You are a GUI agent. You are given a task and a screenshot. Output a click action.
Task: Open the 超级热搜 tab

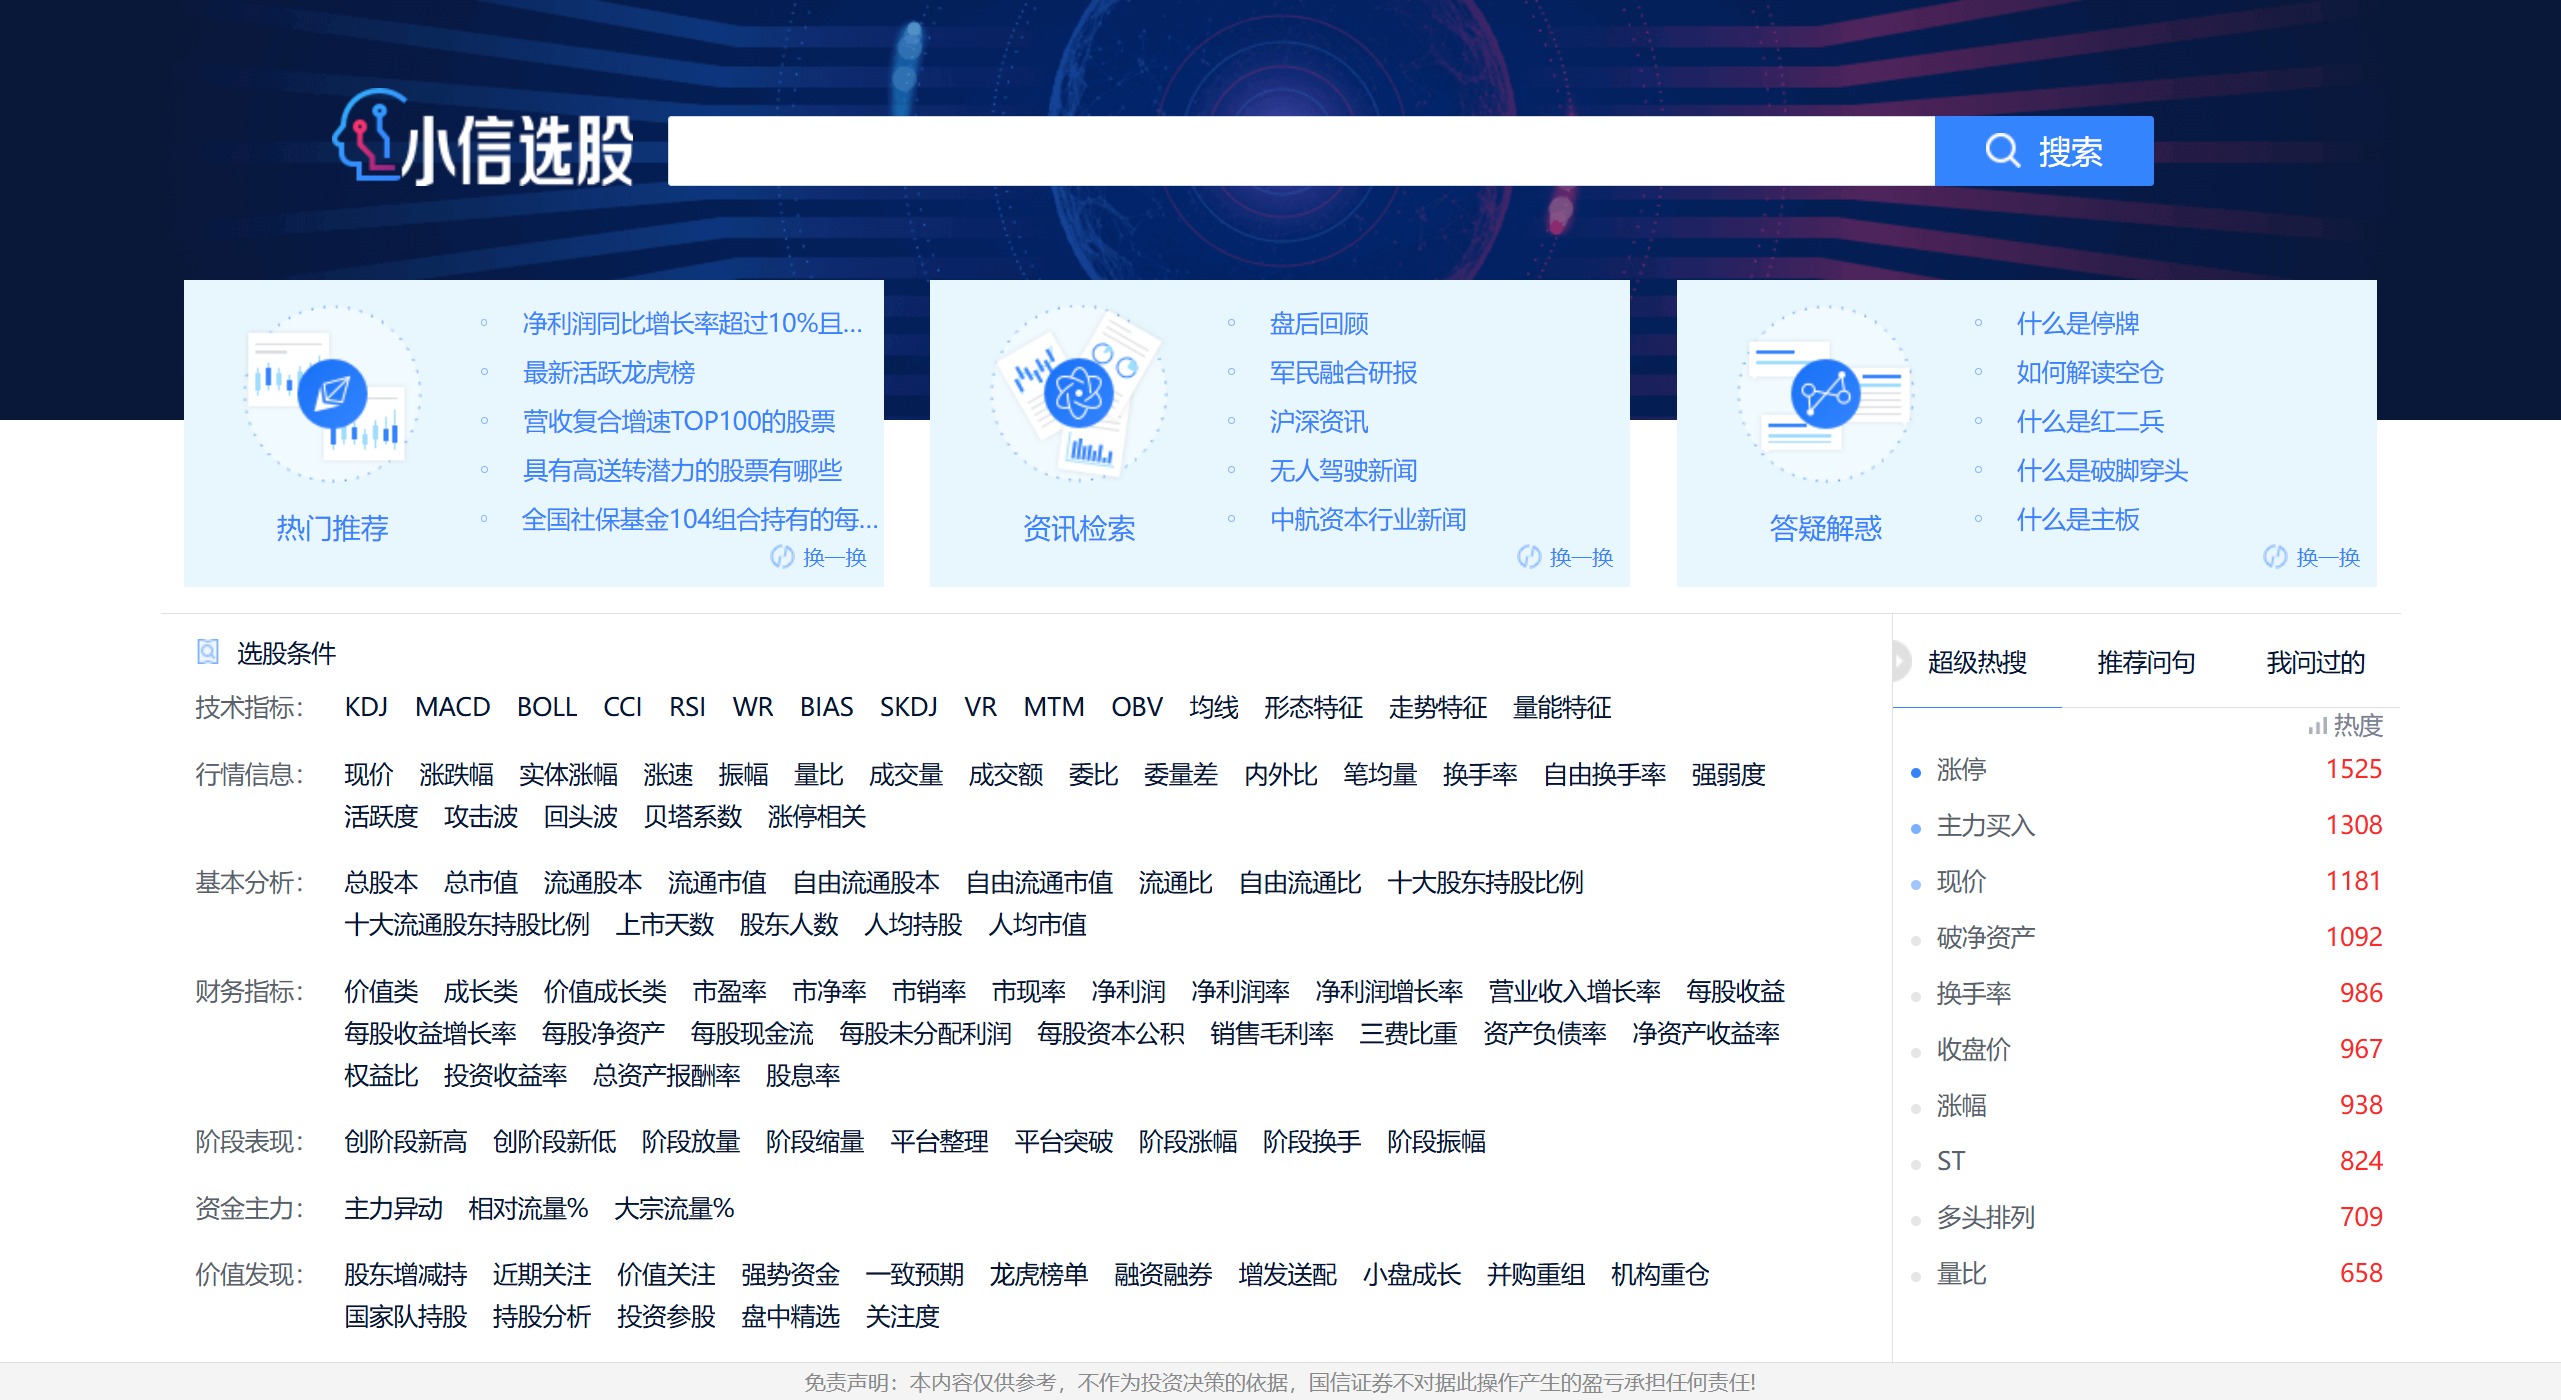point(1977,662)
